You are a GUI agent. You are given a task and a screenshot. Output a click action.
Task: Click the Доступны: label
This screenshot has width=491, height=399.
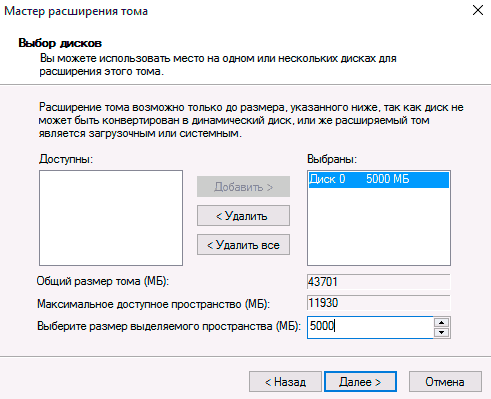pos(66,159)
